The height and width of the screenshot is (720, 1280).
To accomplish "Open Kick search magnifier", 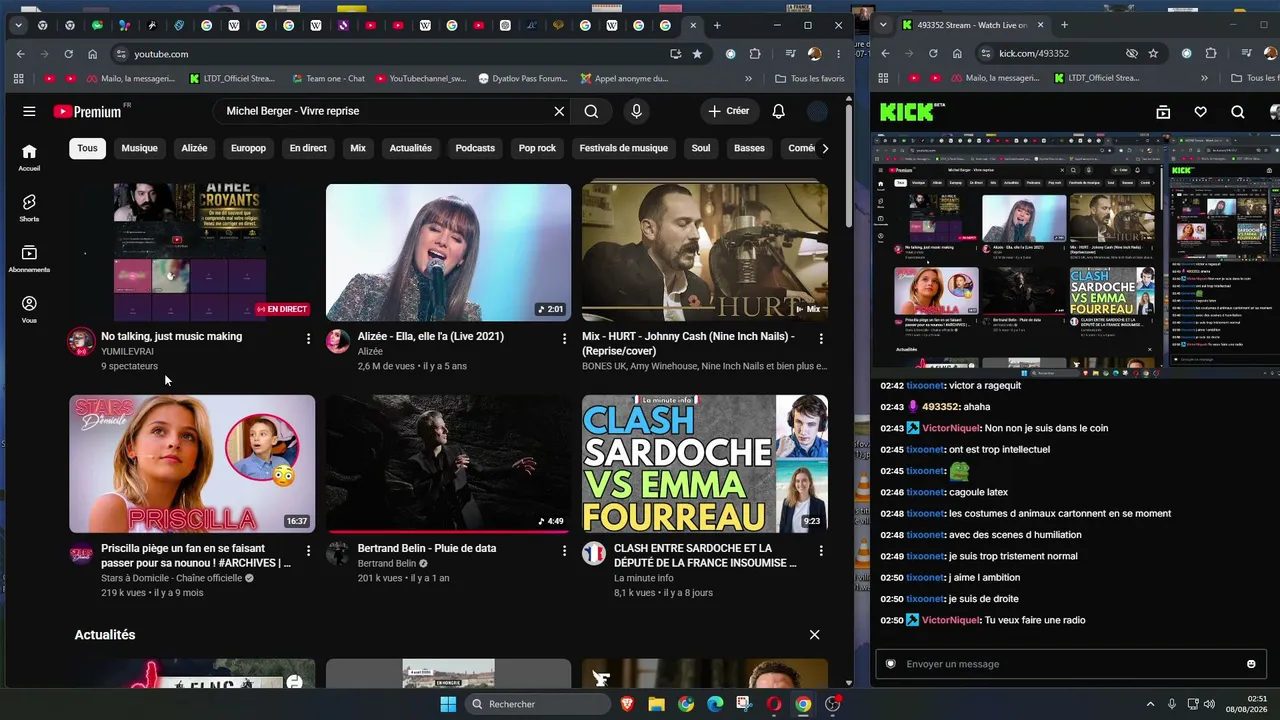I will 1238,112.
